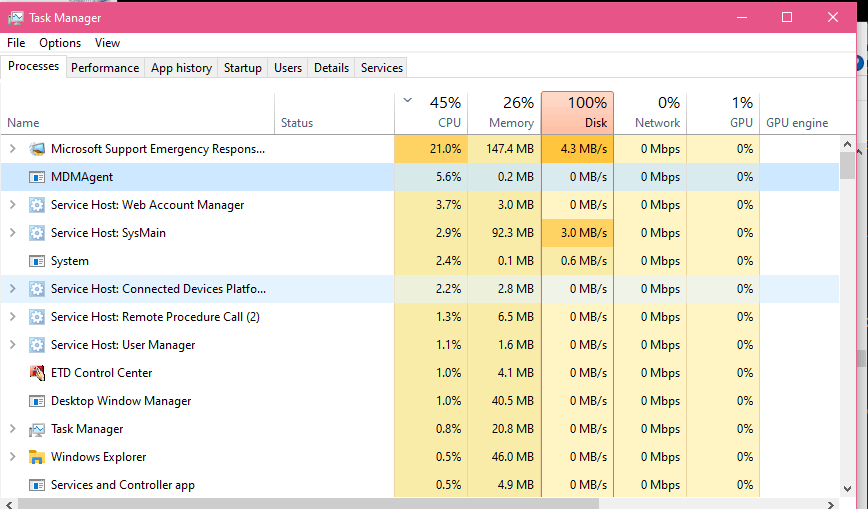Click the Task Manager process row icon
868x509 pixels.
coord(37,429)
